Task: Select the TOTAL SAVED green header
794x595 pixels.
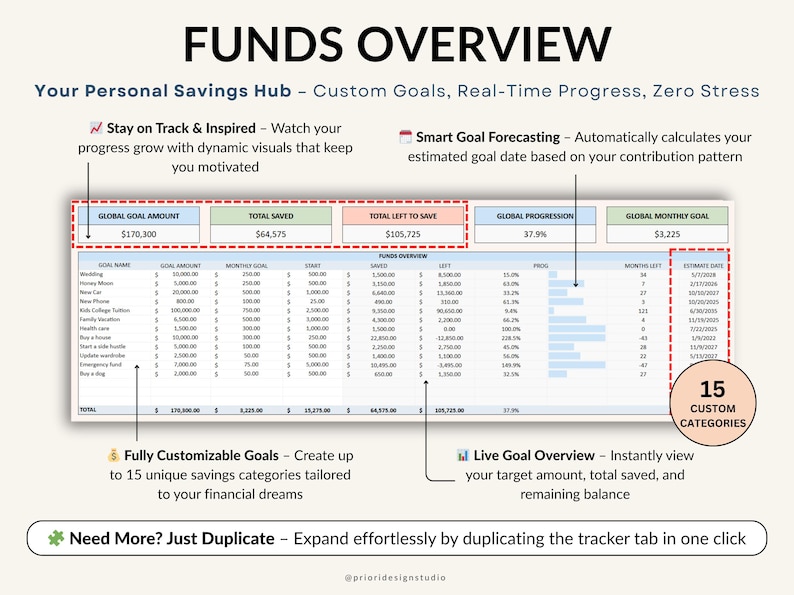Action: (x=271, y=216)
